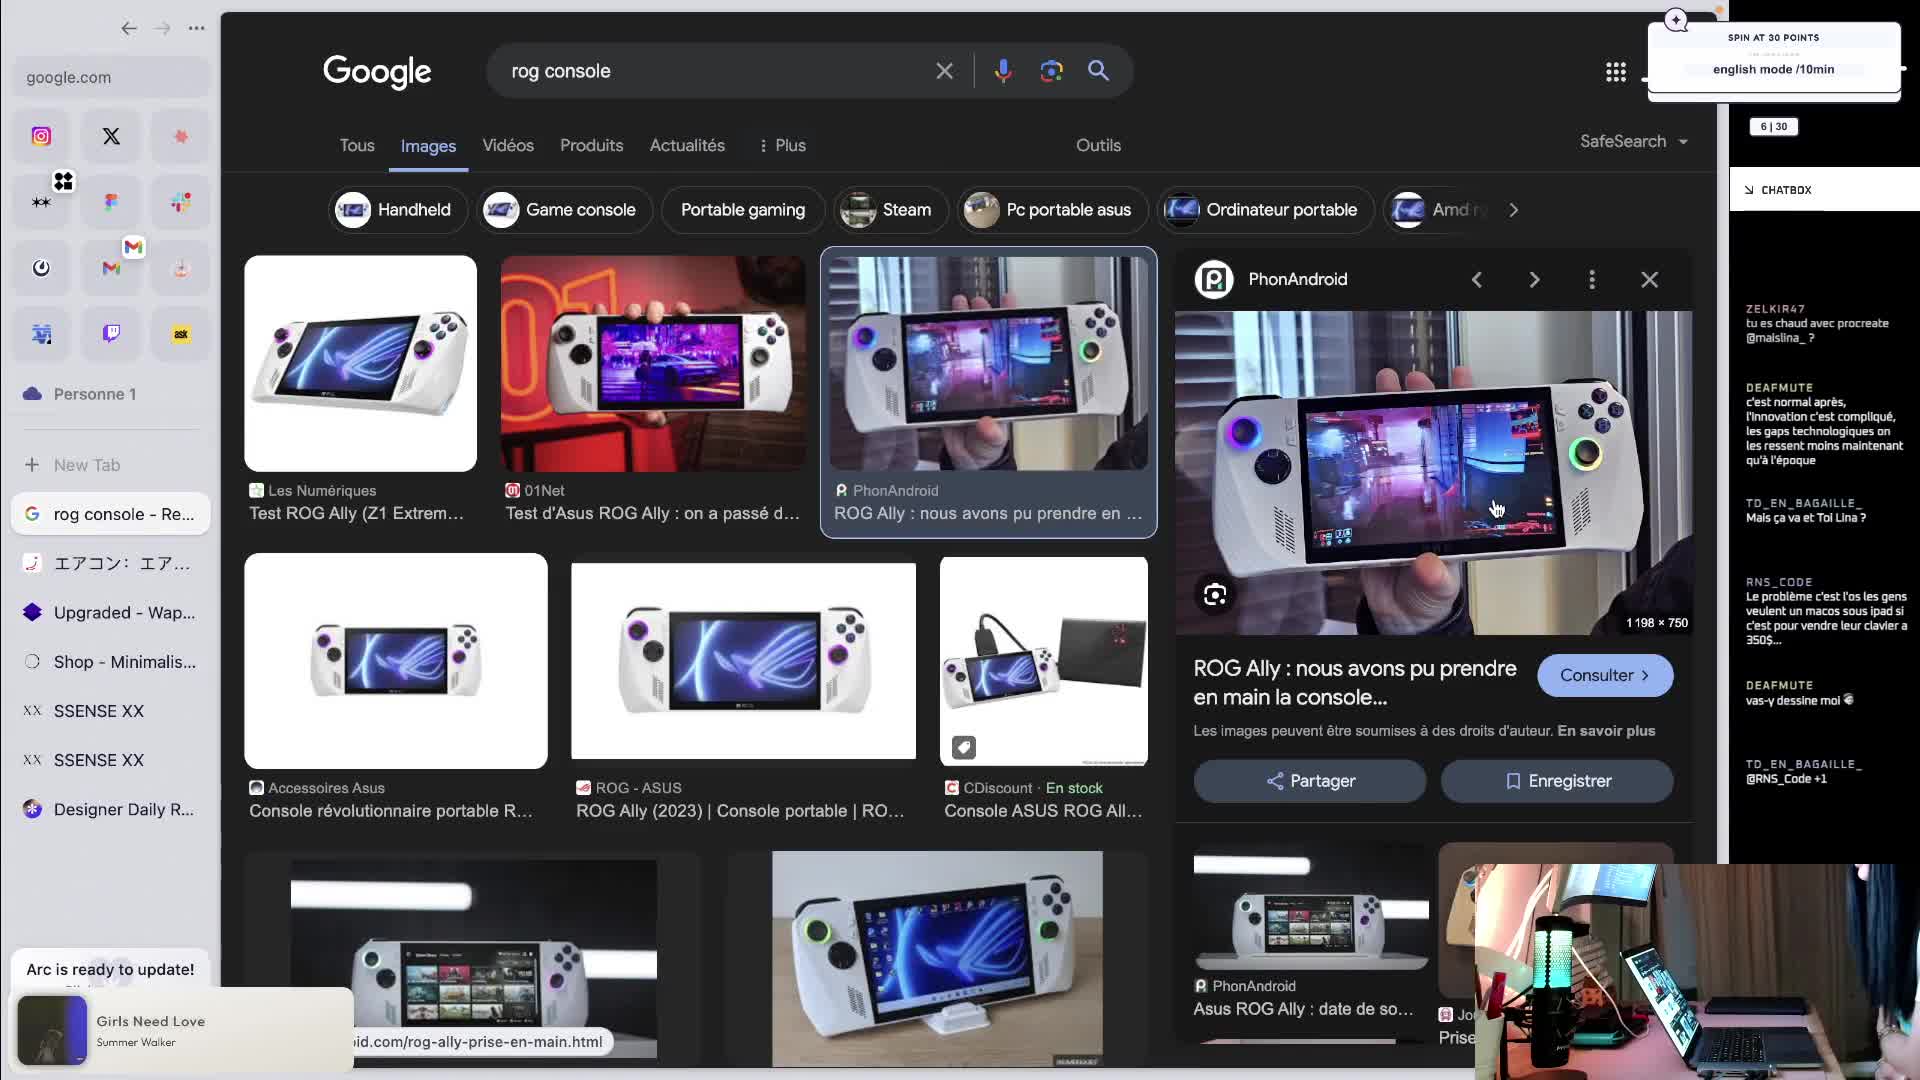
Task: Select the Upgraded - Wap... sidebar tab
Action: click(110, 613)
